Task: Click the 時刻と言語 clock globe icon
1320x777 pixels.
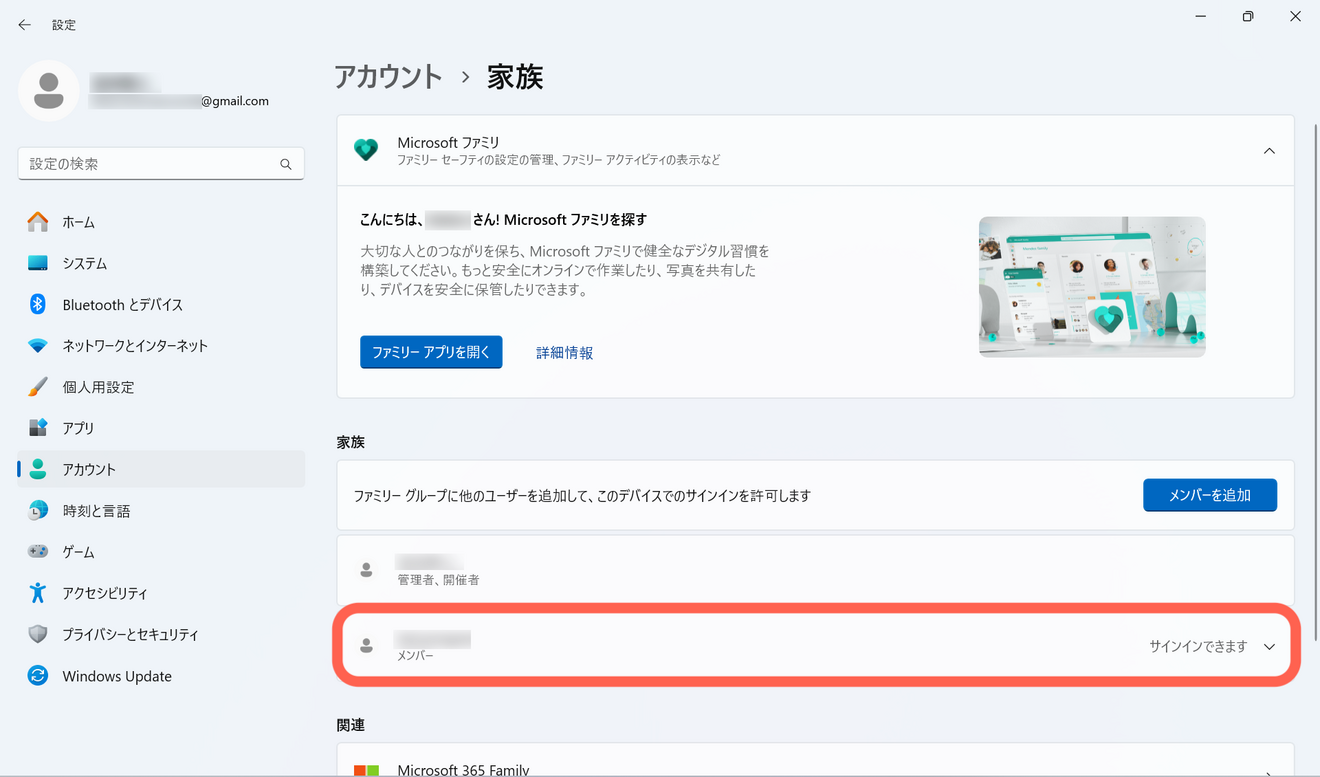Action: pos(38,511)
